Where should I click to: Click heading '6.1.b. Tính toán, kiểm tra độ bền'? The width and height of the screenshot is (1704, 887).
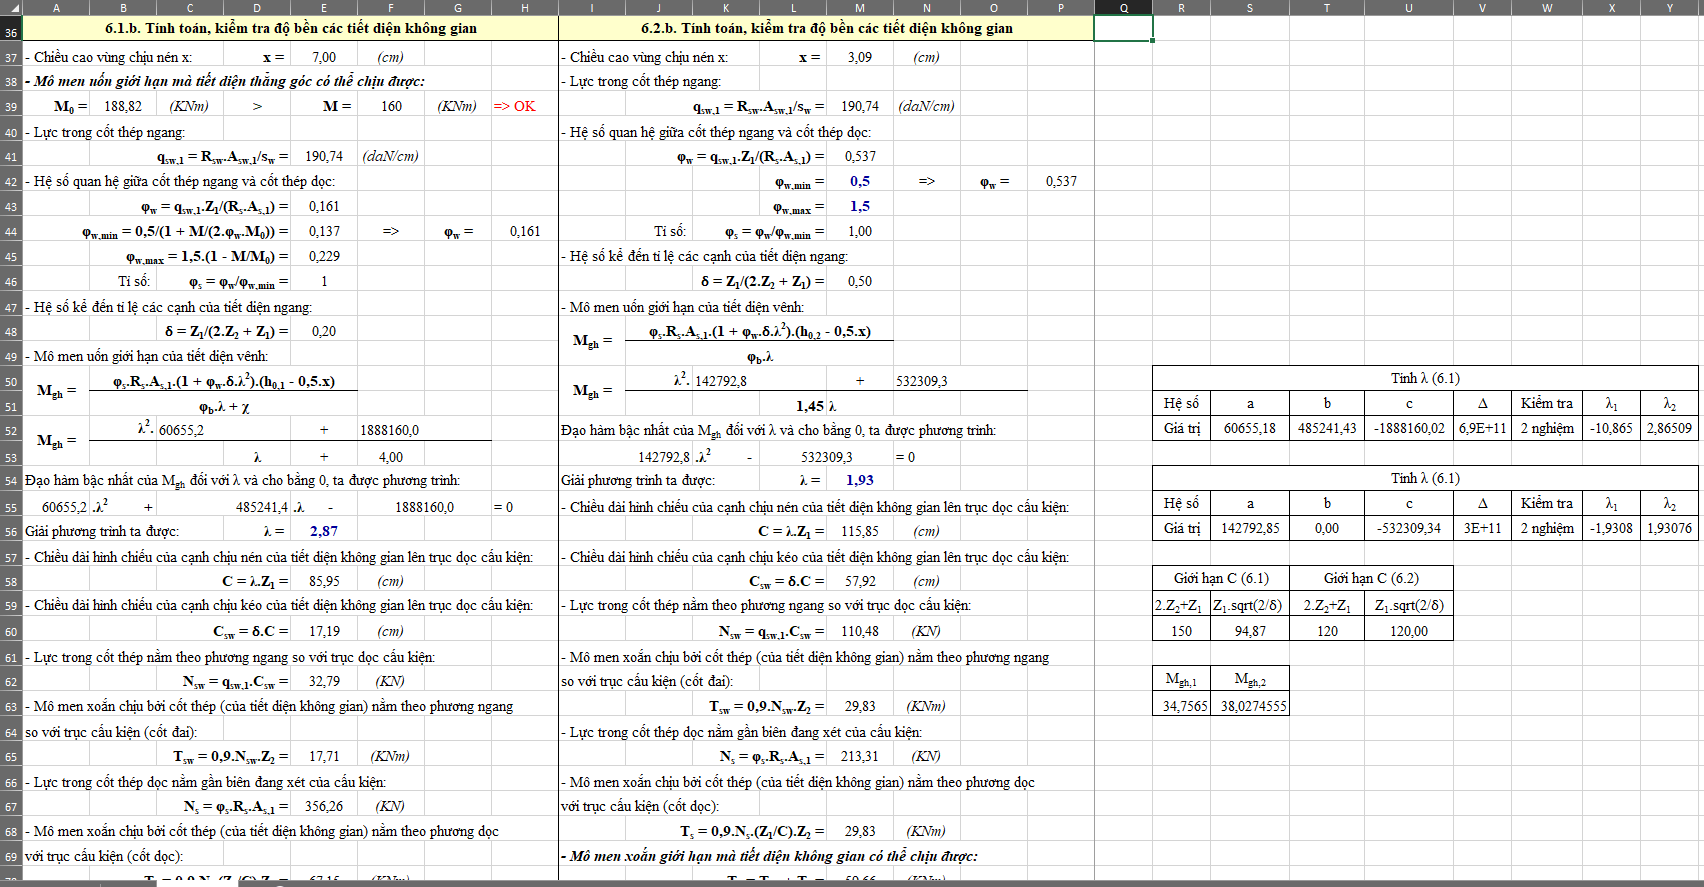pyautogui.click(x=291, y=28)
